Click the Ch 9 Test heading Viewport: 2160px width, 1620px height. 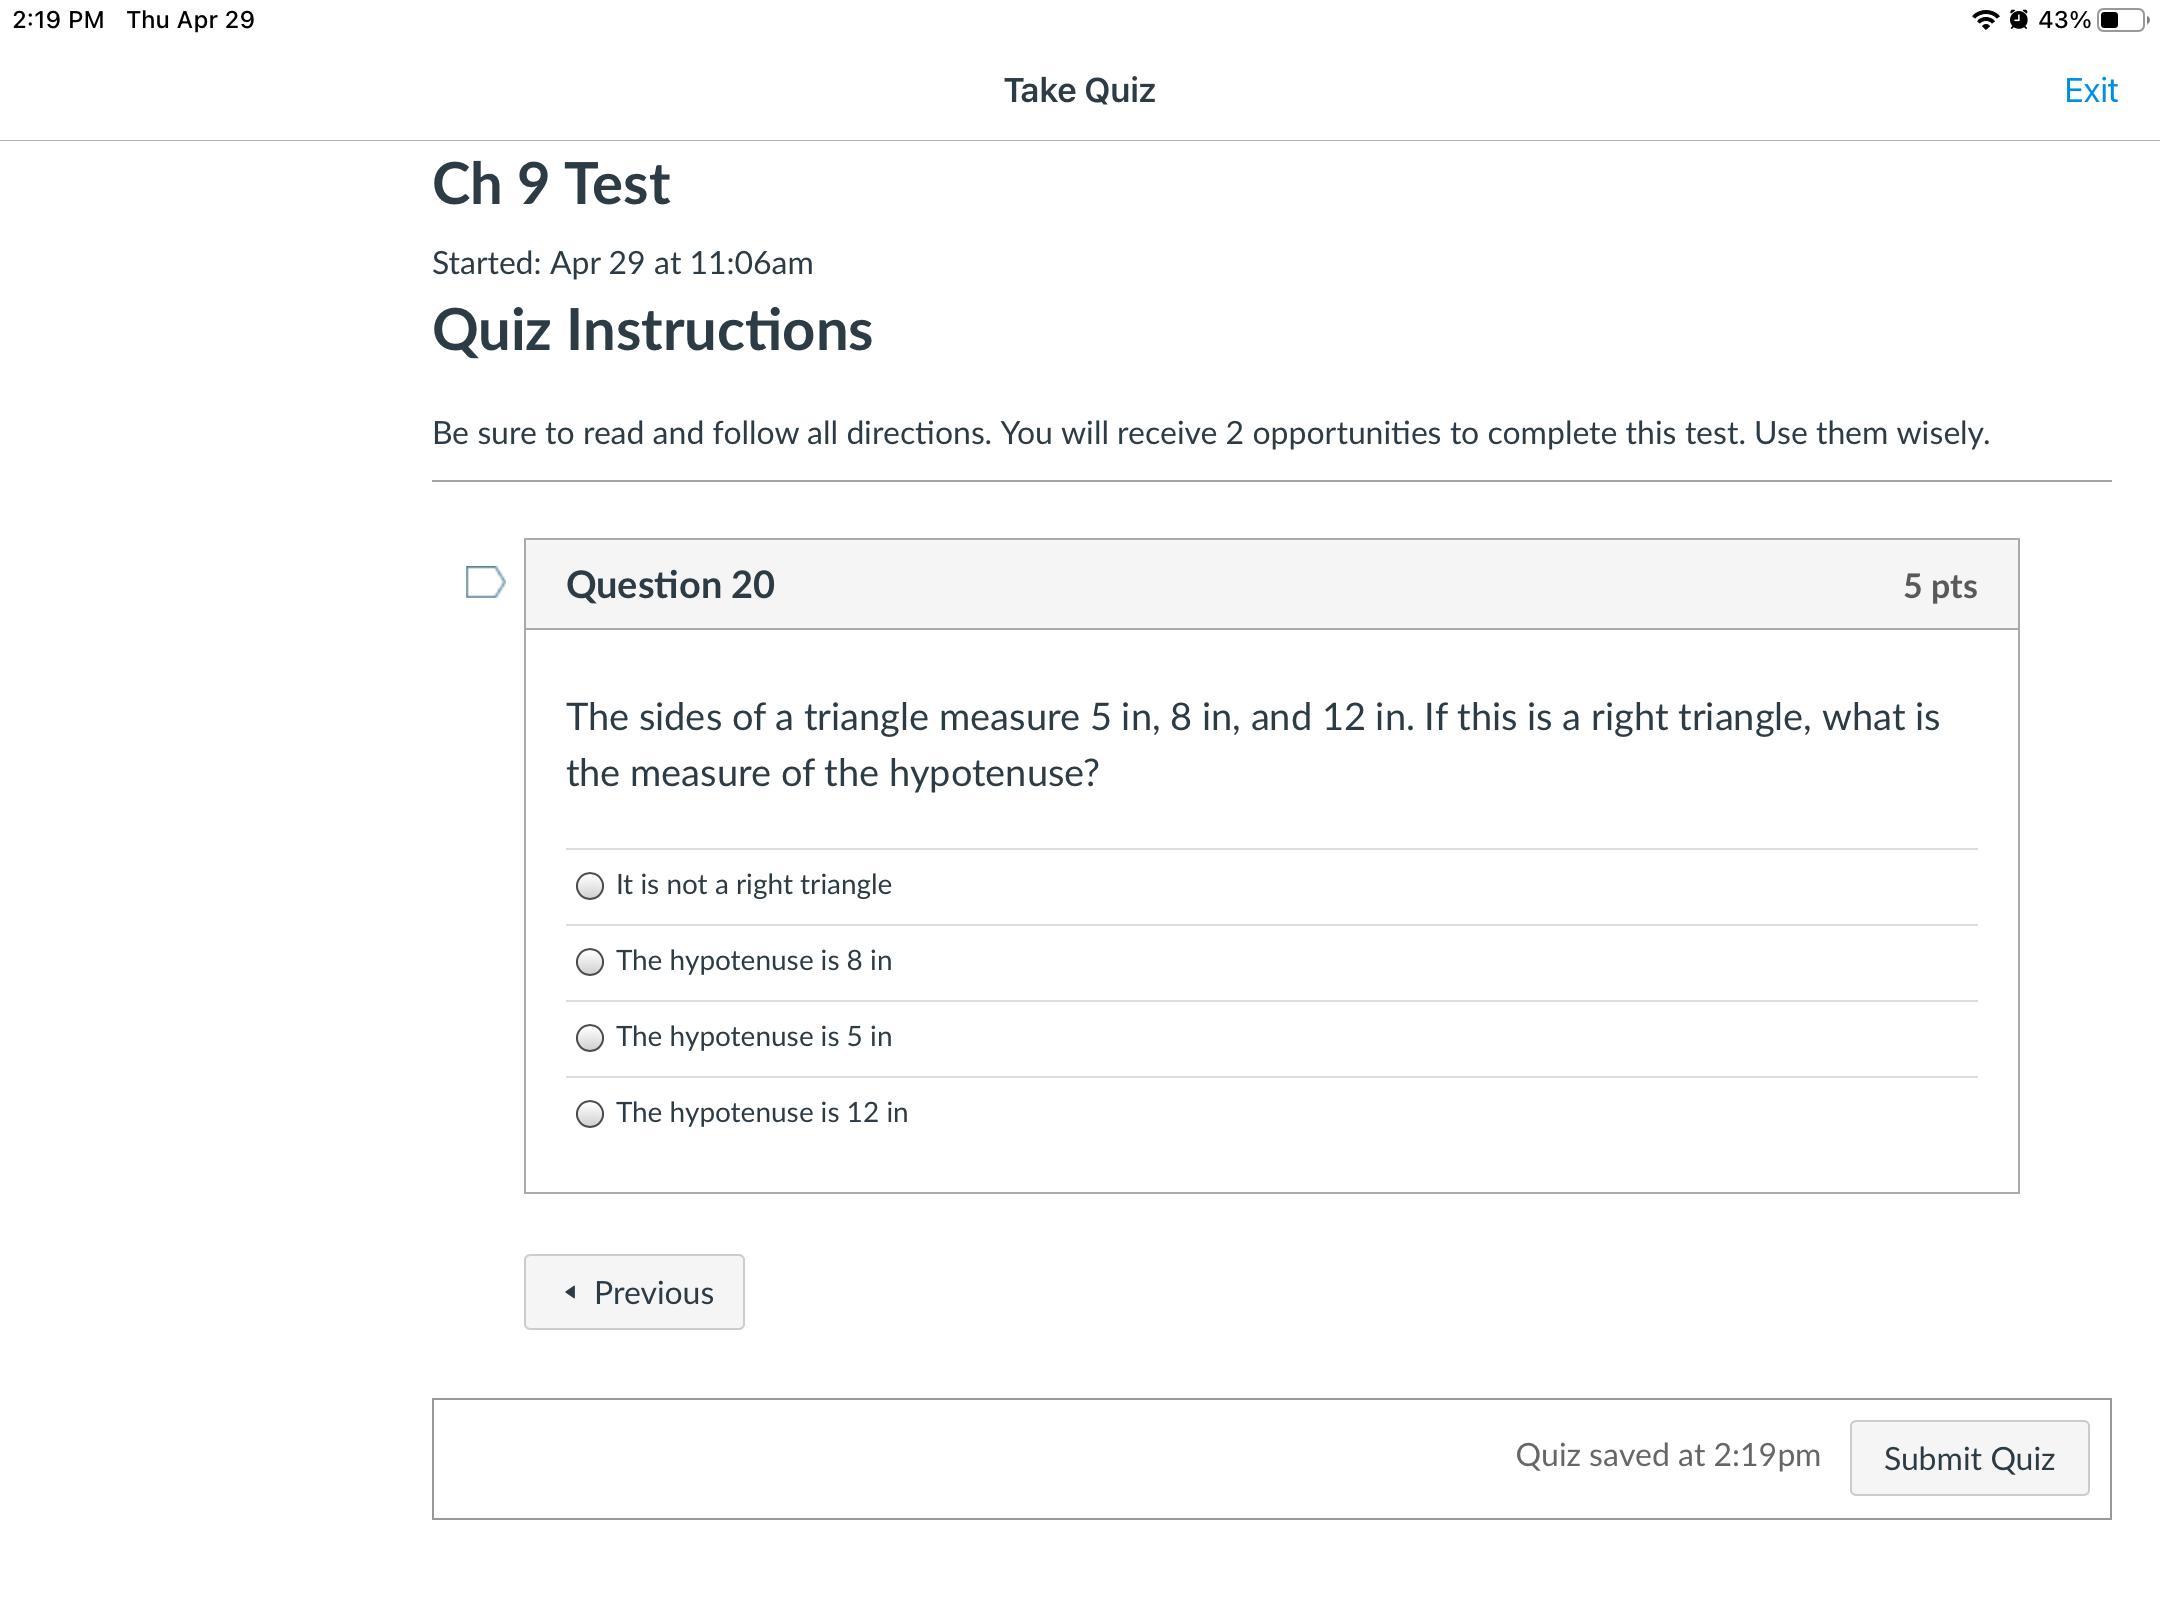551,184
